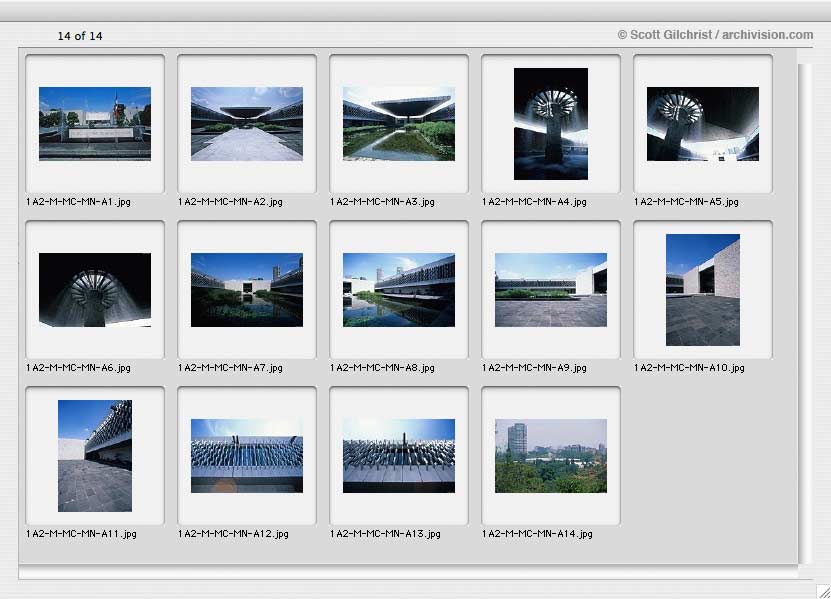Click filename label 1A2-M-MC-MN-A14.jpg
This screenshot has width=831, height=599.
tap(537, 534)
